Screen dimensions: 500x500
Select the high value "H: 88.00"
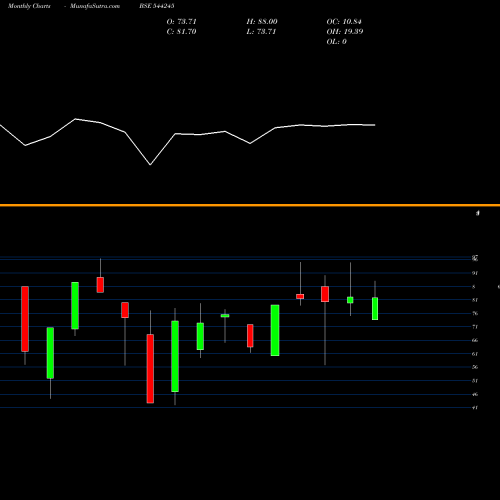coord(262,22)
